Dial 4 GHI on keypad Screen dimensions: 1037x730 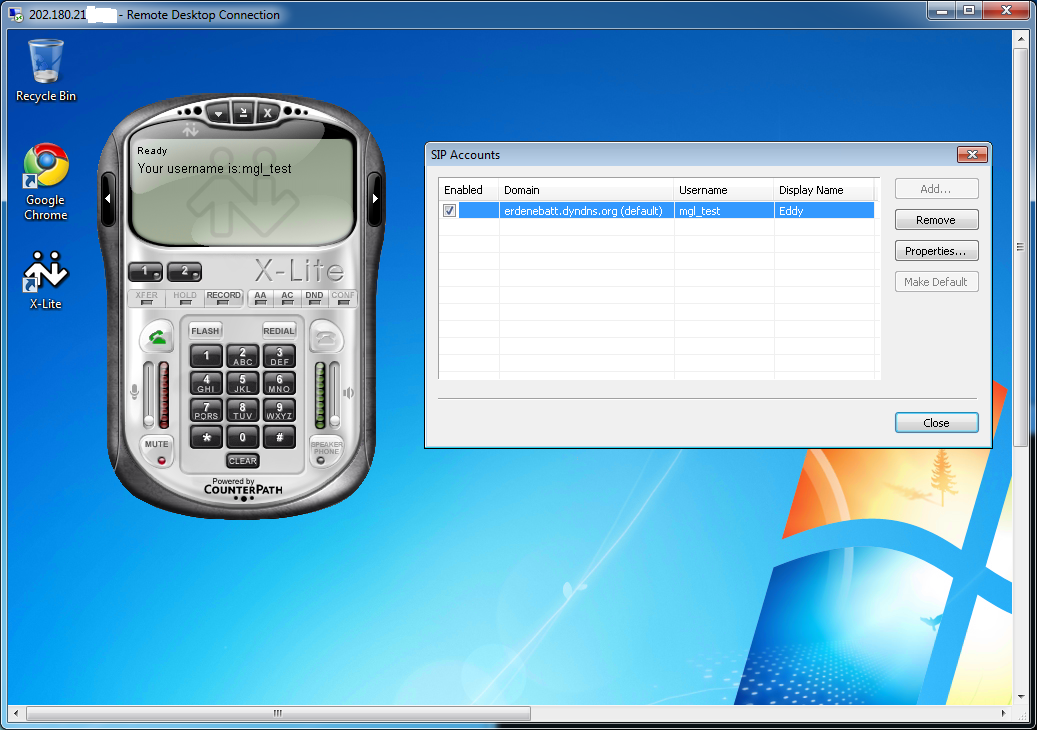tap(206, 384)
